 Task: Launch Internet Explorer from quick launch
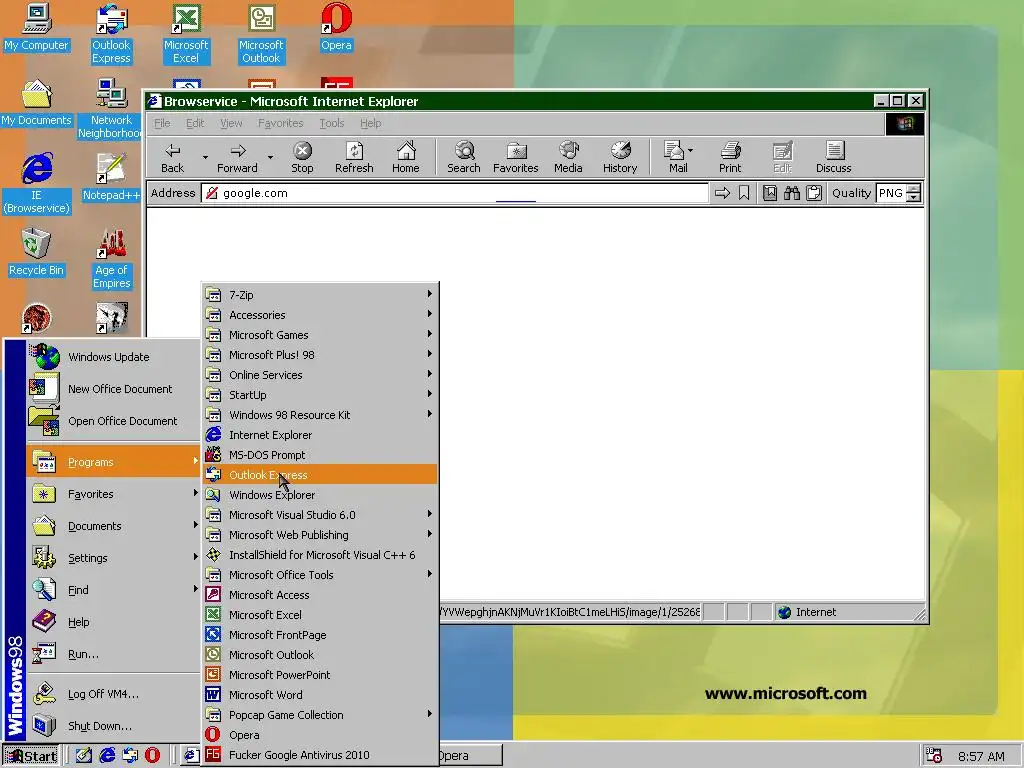click(x=106, y=756)
